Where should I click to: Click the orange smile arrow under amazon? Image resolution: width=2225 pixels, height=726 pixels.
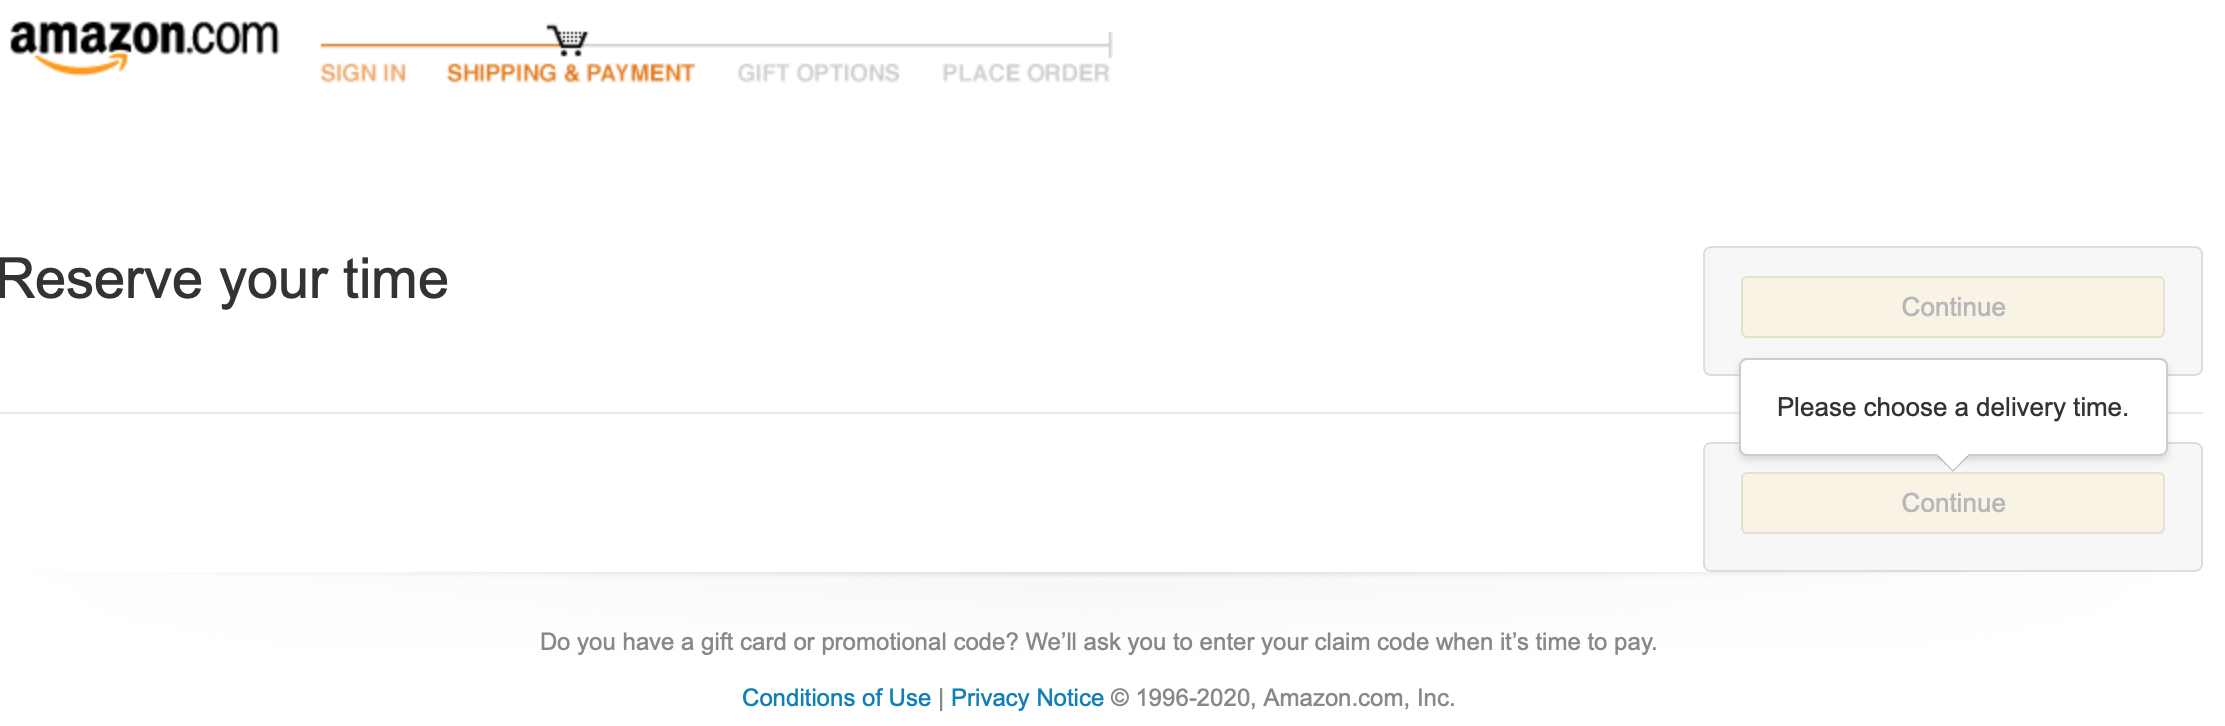click(82, 66)
